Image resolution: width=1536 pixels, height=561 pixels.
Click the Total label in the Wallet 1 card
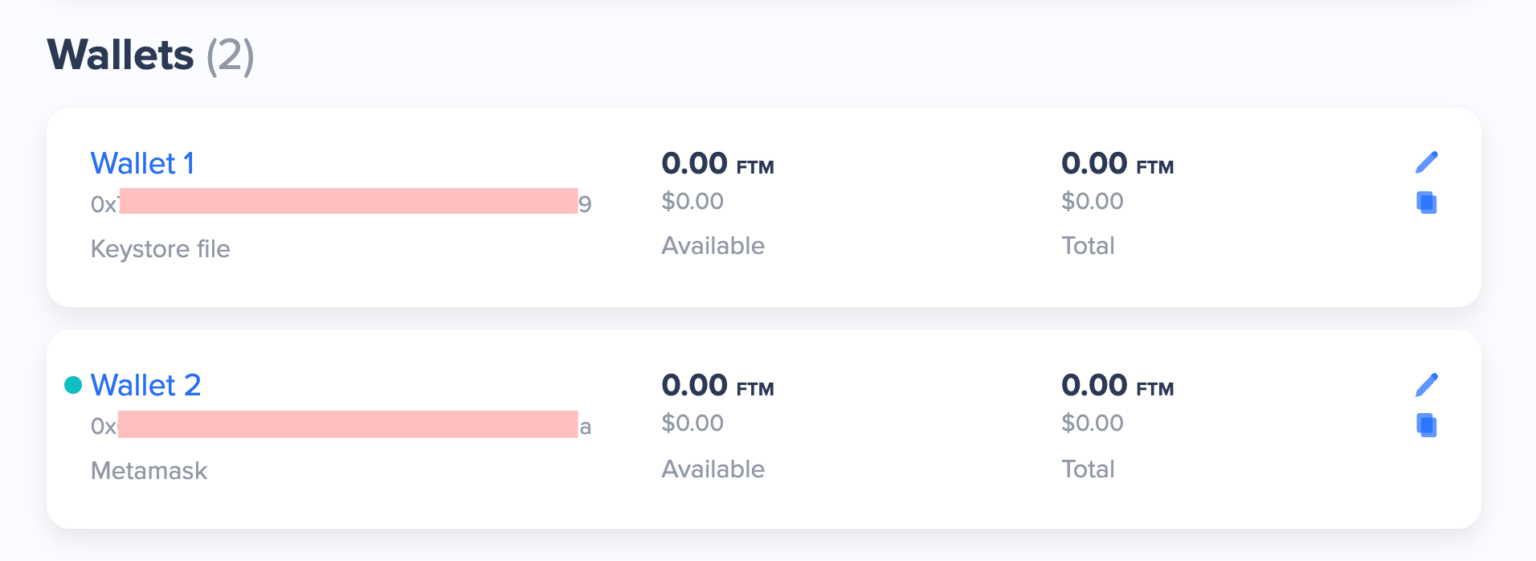coord(1088,246)
